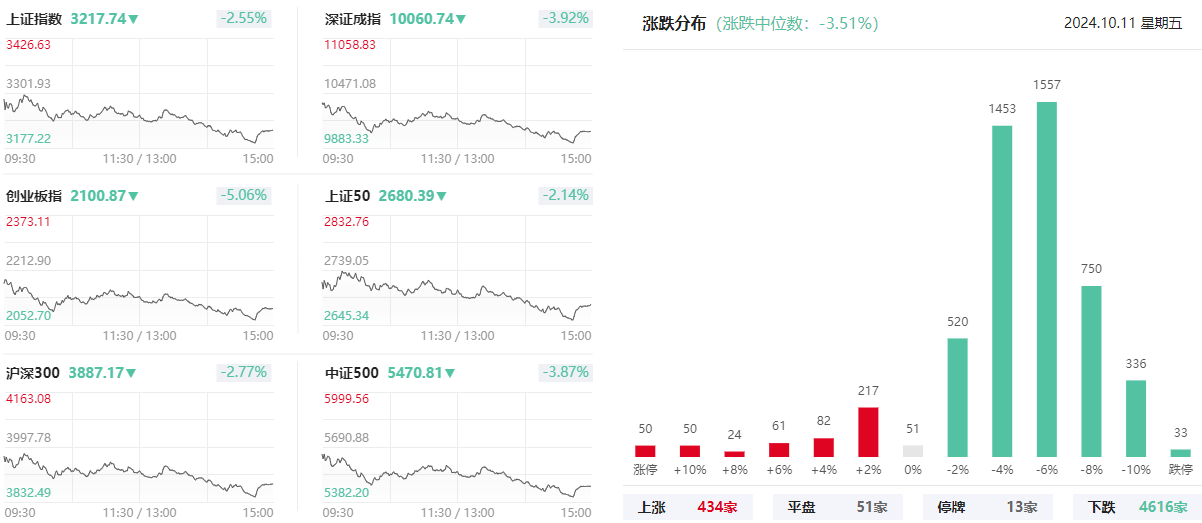Click the 上证50 down triangle icon
1202x523 pixels.
point(441,196)
